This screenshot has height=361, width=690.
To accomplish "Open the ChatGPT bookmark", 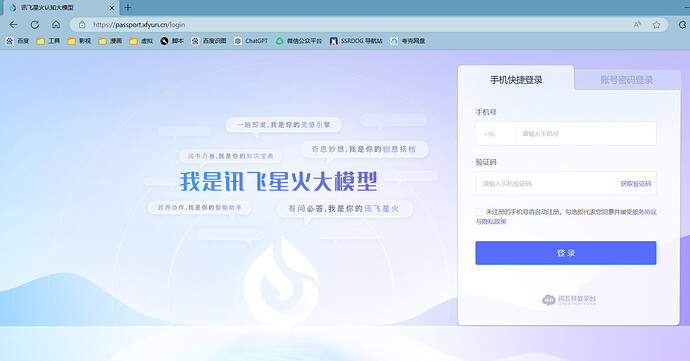I will pos(251,41).
